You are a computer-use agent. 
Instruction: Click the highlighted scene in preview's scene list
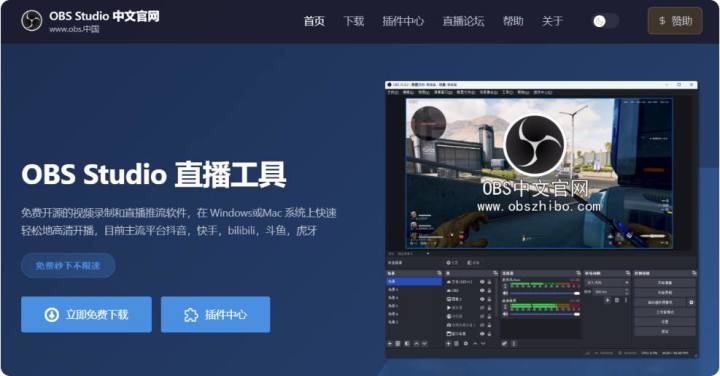(x=413, y=281)
